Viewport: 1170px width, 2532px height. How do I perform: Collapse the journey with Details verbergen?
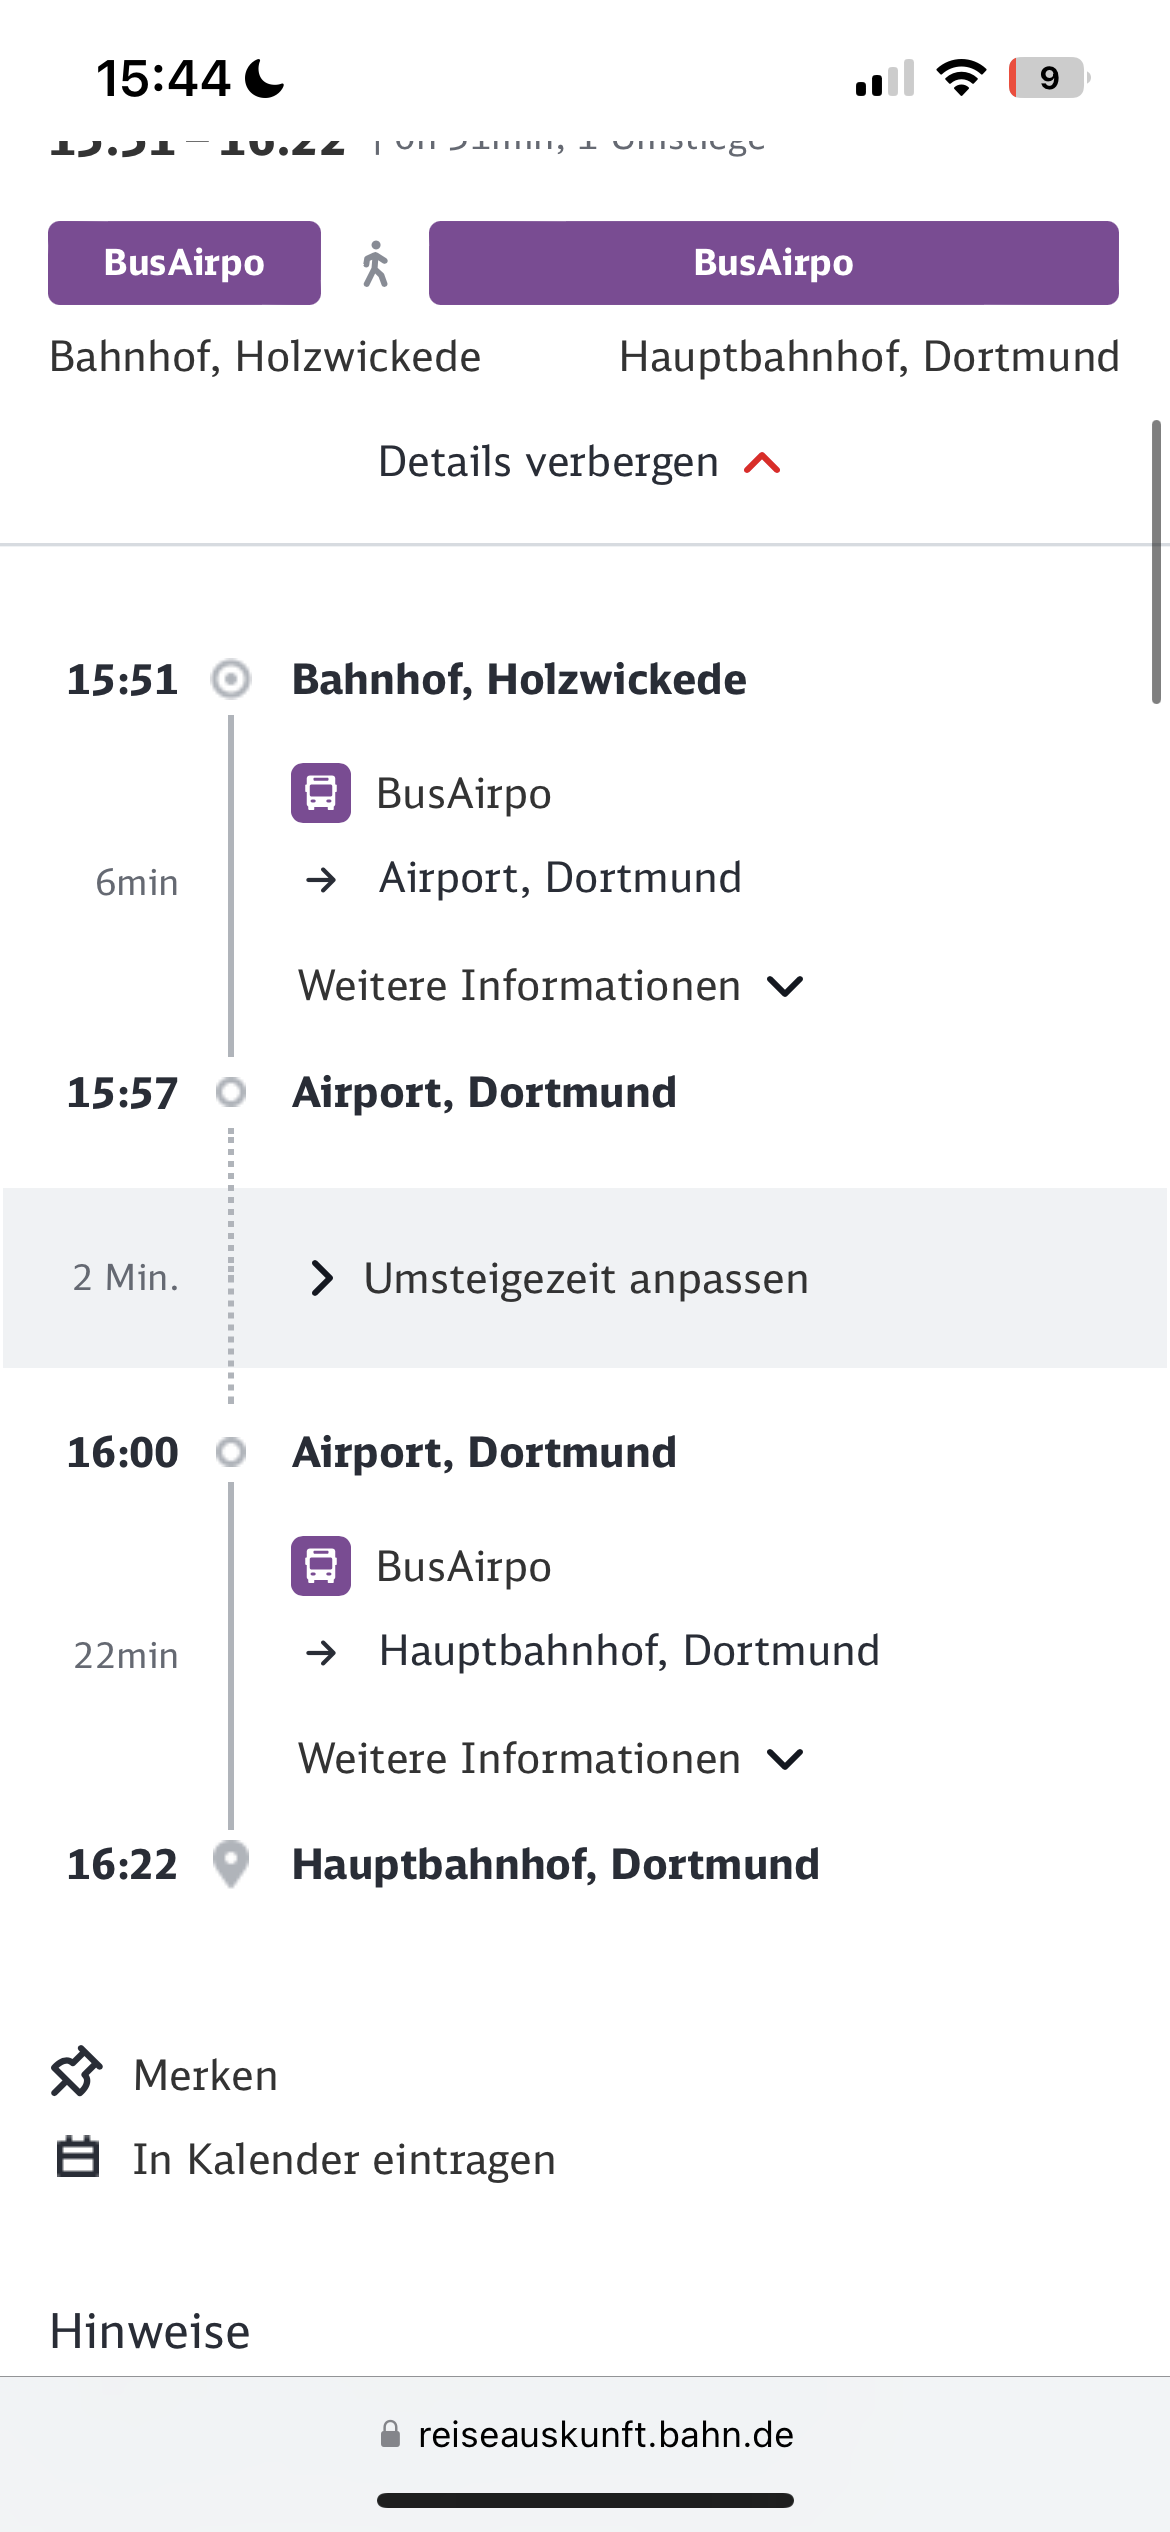(580, 462)
